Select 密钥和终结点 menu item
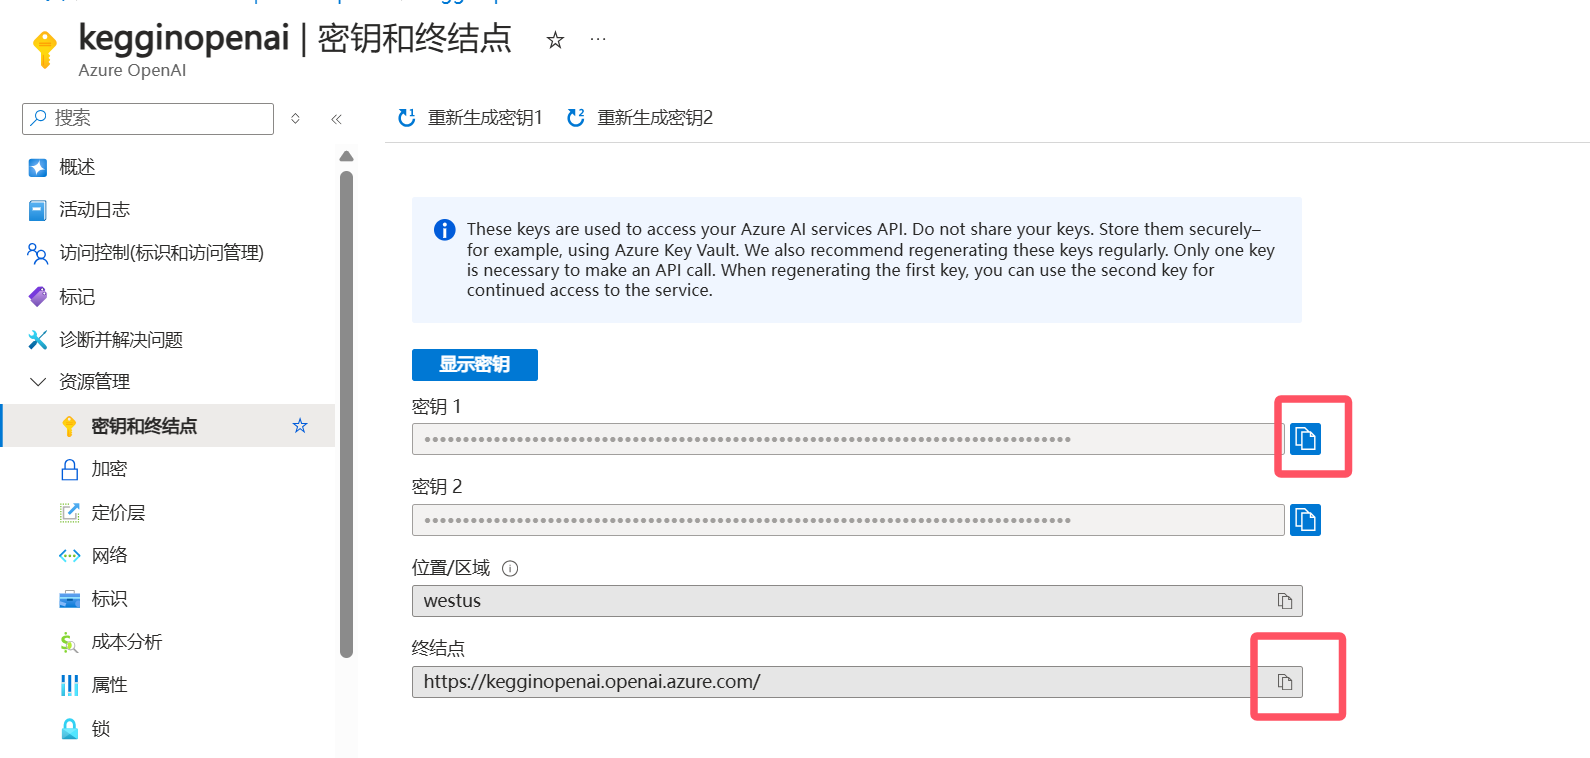1590x758 pixels. click(x=168, y=426)
